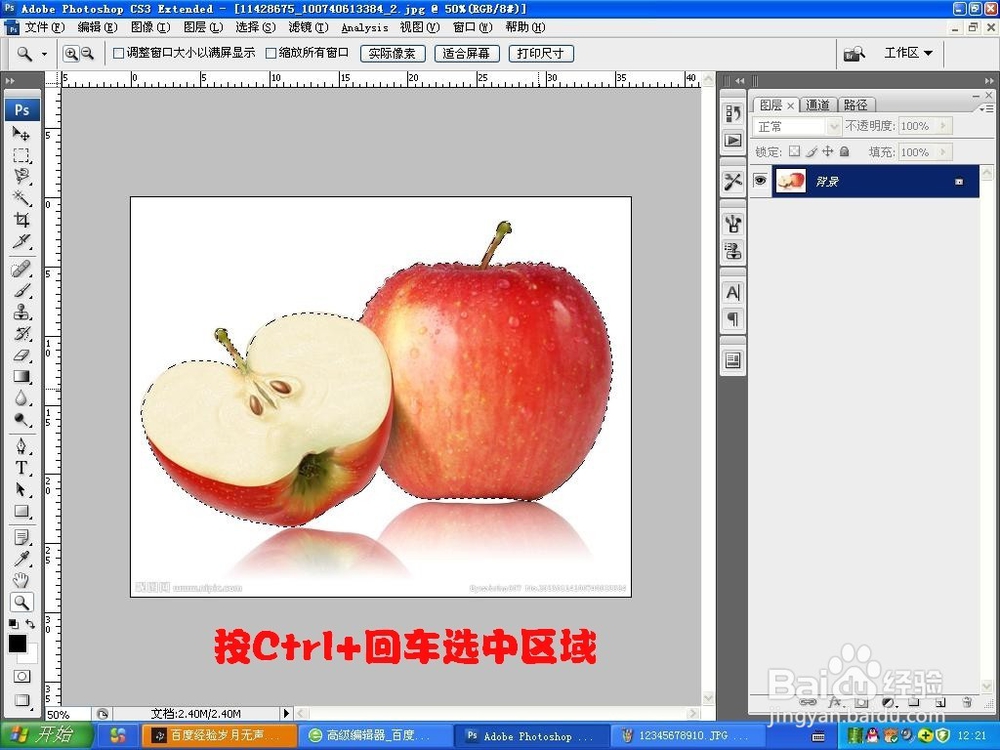Open the Layers panel flyout menu
This screenshot has width=1000, height=750.
pos(986,107)
